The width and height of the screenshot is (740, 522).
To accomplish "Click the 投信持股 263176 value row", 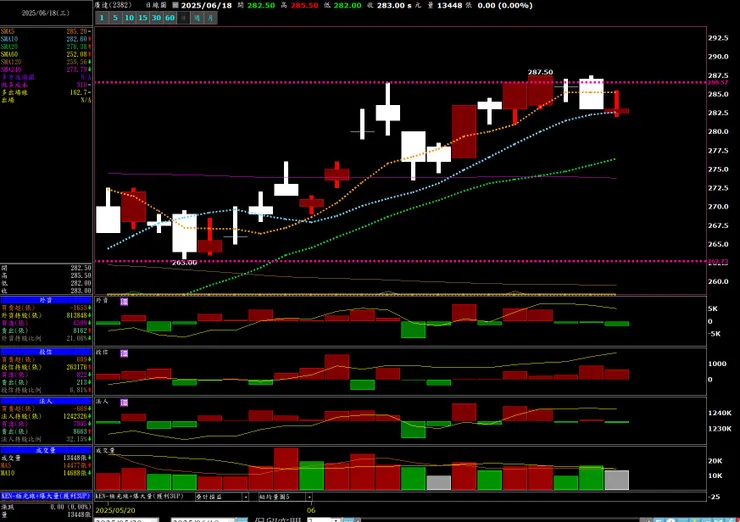I will pyautogui.click(x=46, y=367).
